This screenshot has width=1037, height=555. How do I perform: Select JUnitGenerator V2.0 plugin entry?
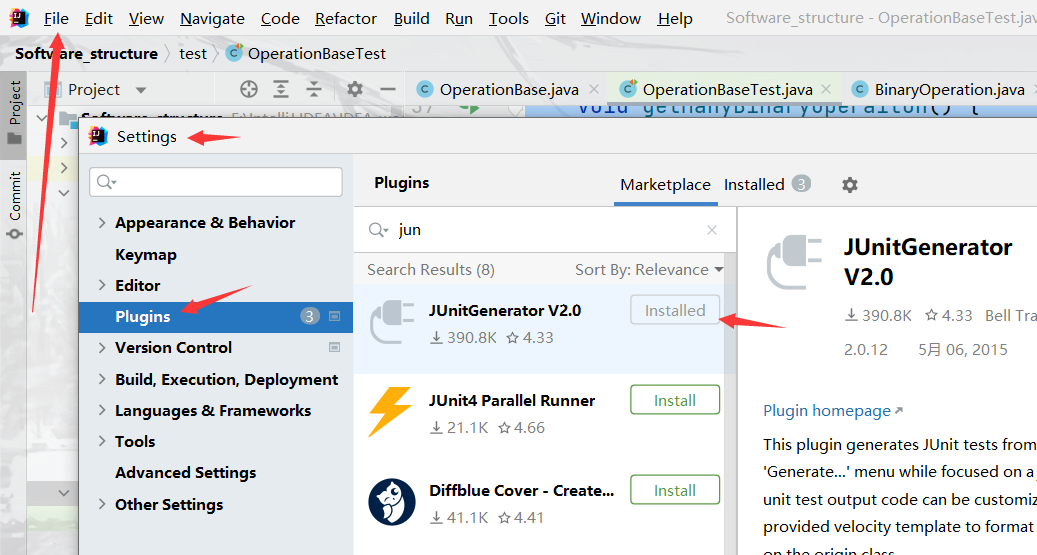point(545,328)
